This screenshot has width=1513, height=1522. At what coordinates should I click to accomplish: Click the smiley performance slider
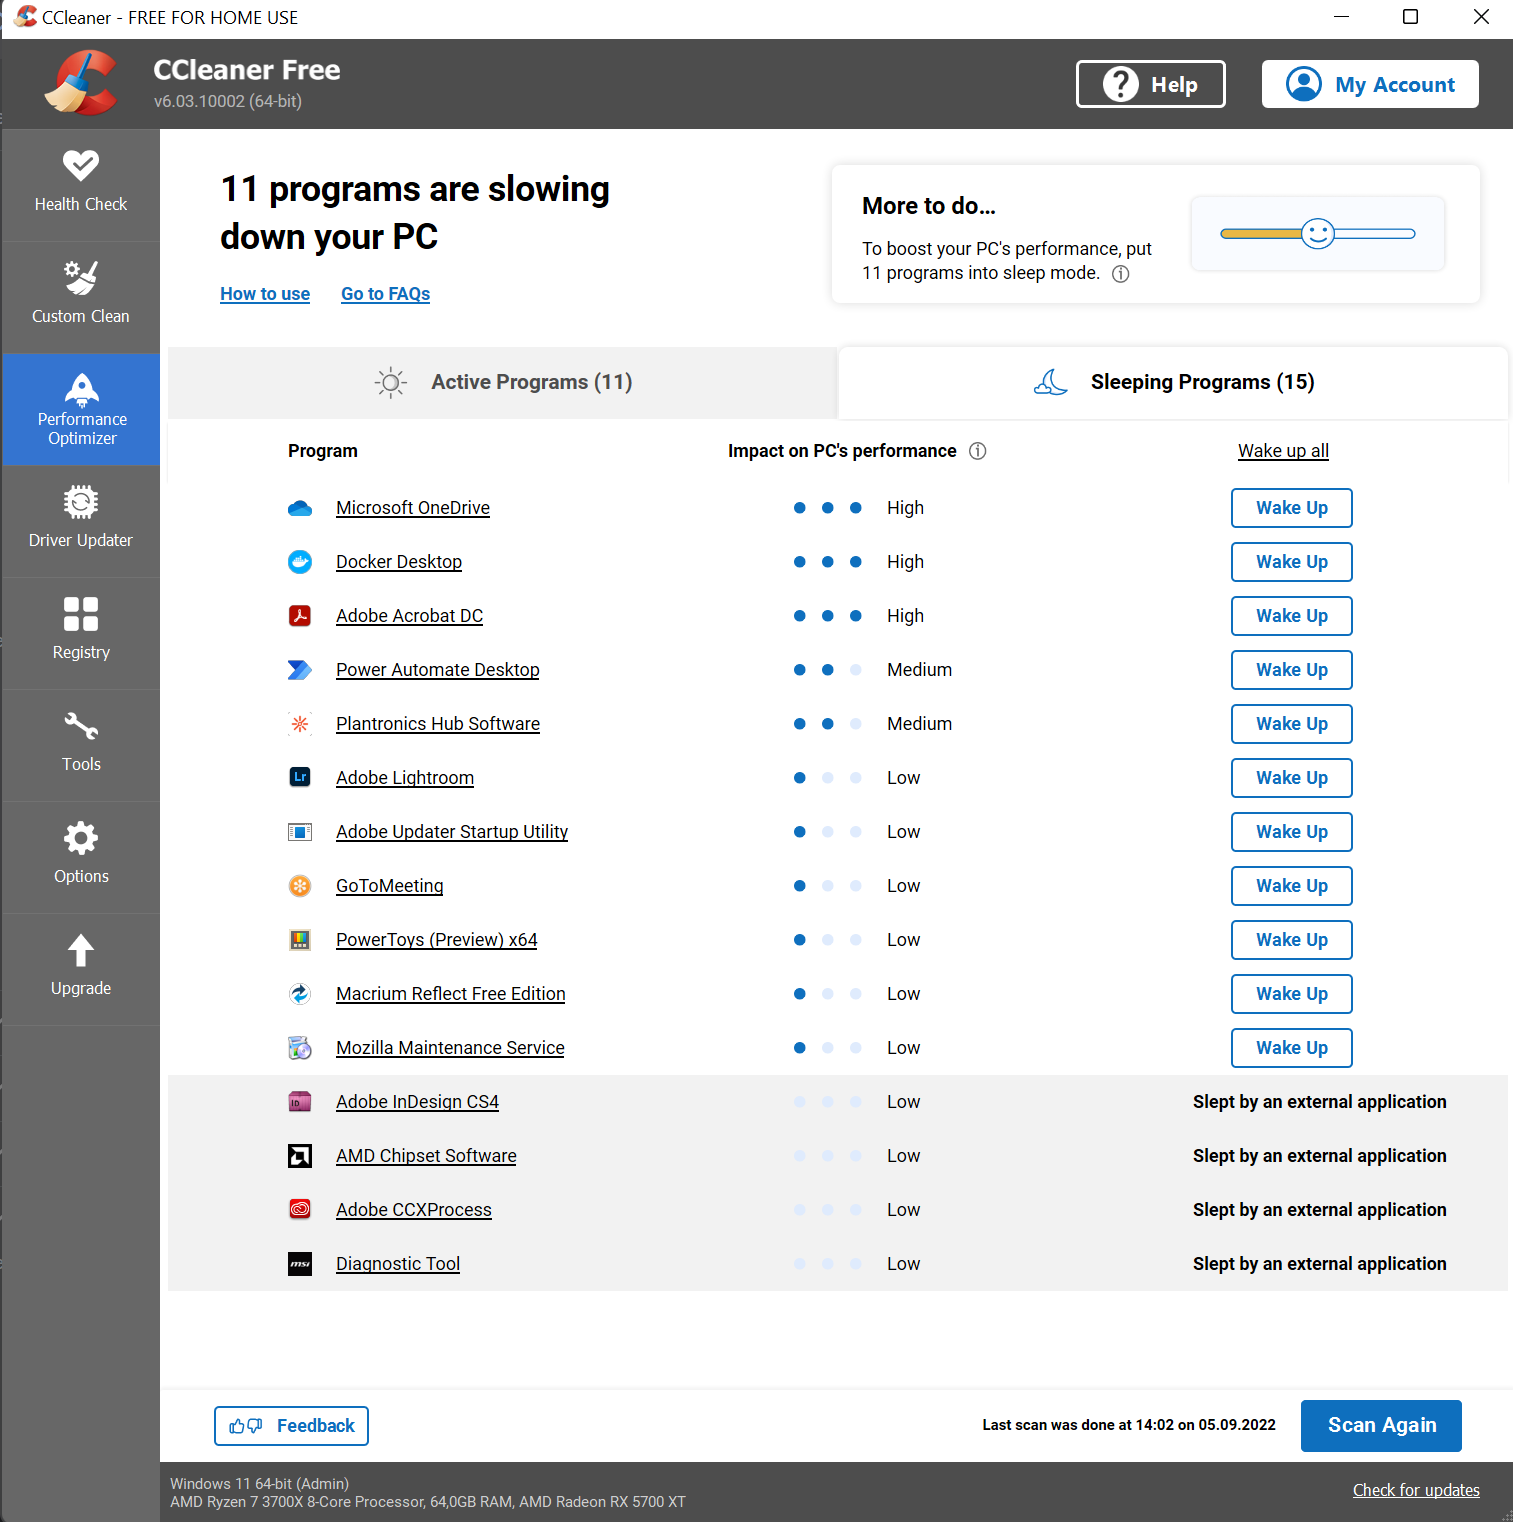click(1318, 234)
